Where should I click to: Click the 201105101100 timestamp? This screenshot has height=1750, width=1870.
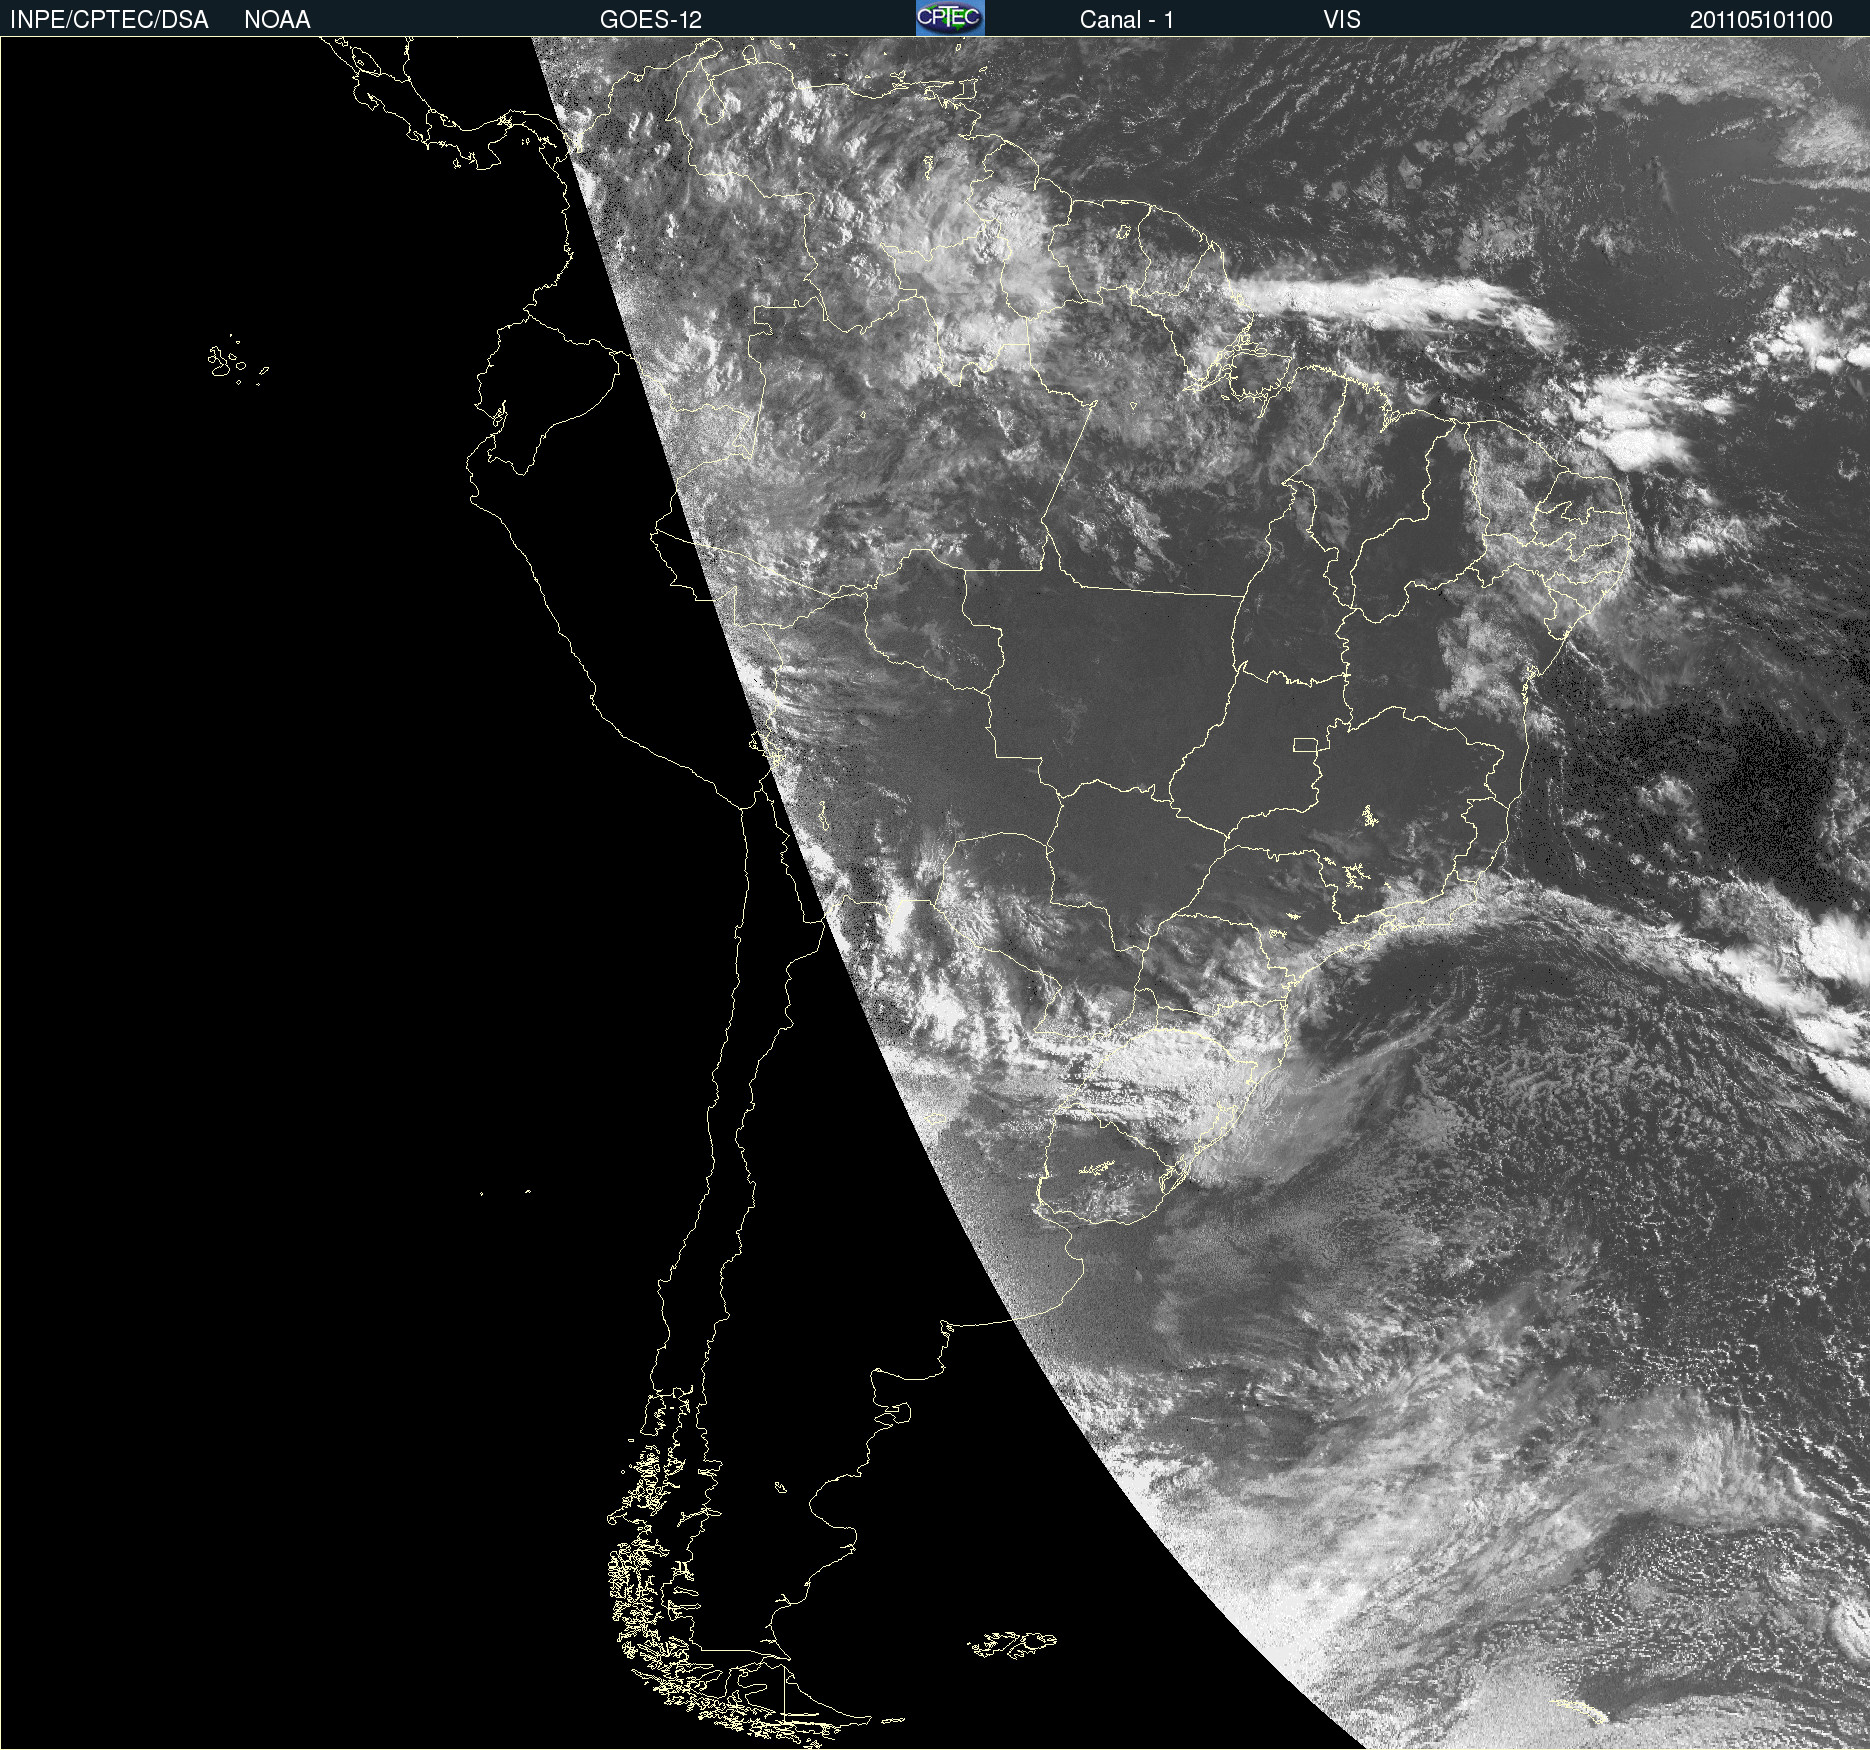click(x=1761, y=19)
